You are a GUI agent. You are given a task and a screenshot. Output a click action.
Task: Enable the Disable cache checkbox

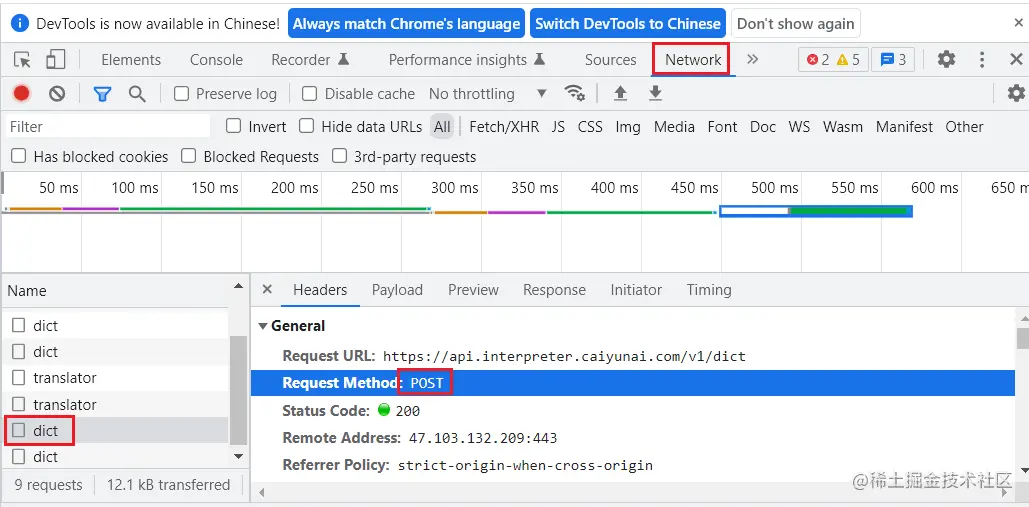[309, 94]
